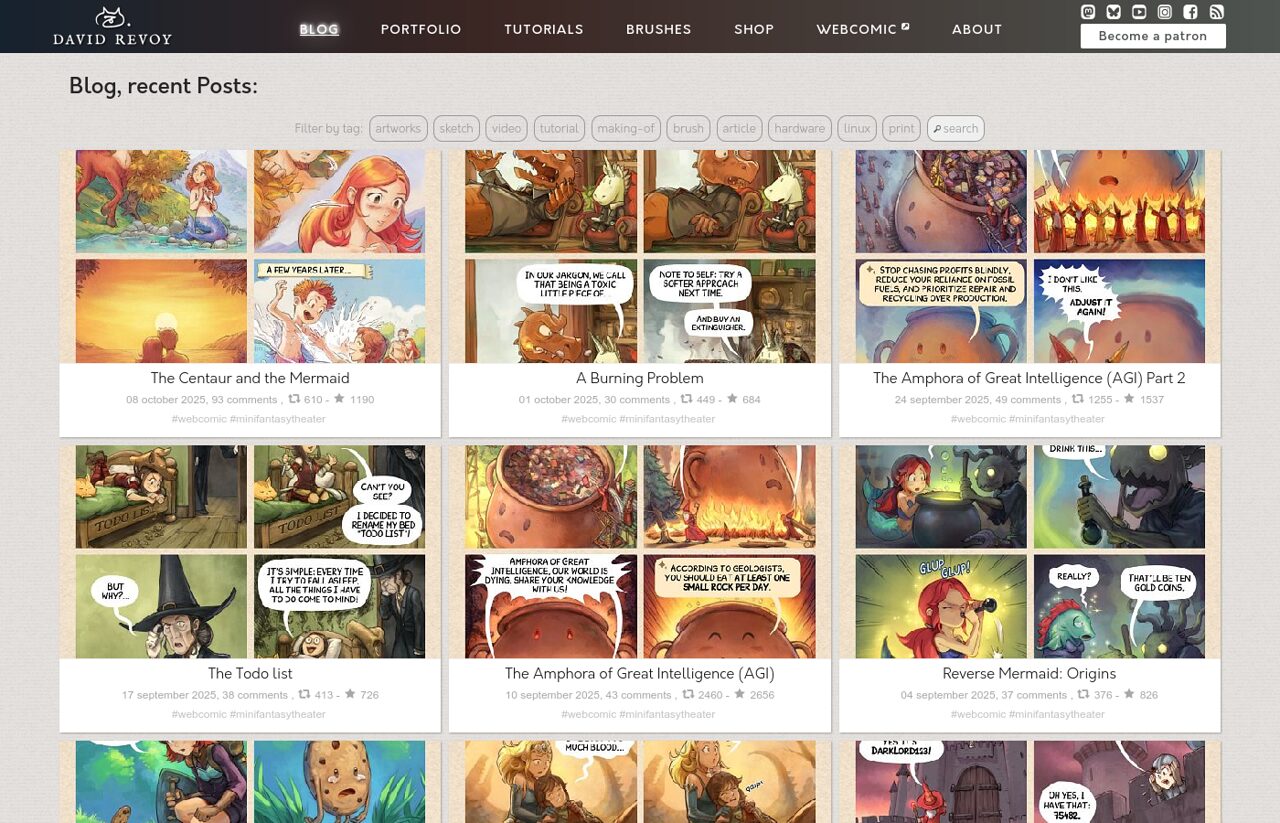Open the Mastodon profile icon

click(x=1088, y=12)
